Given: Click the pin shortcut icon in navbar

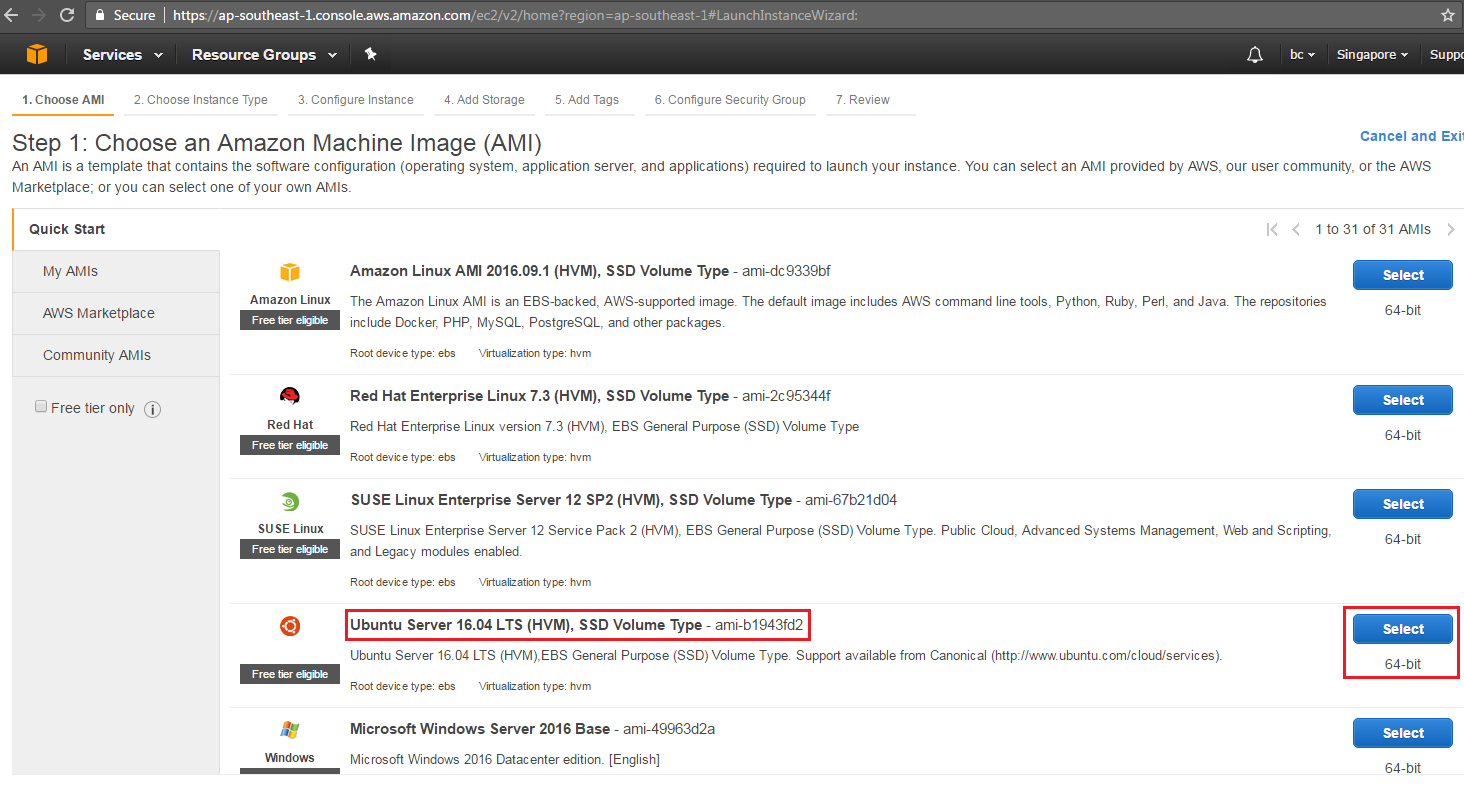Looking at the screenshot, I should (370, 54).
